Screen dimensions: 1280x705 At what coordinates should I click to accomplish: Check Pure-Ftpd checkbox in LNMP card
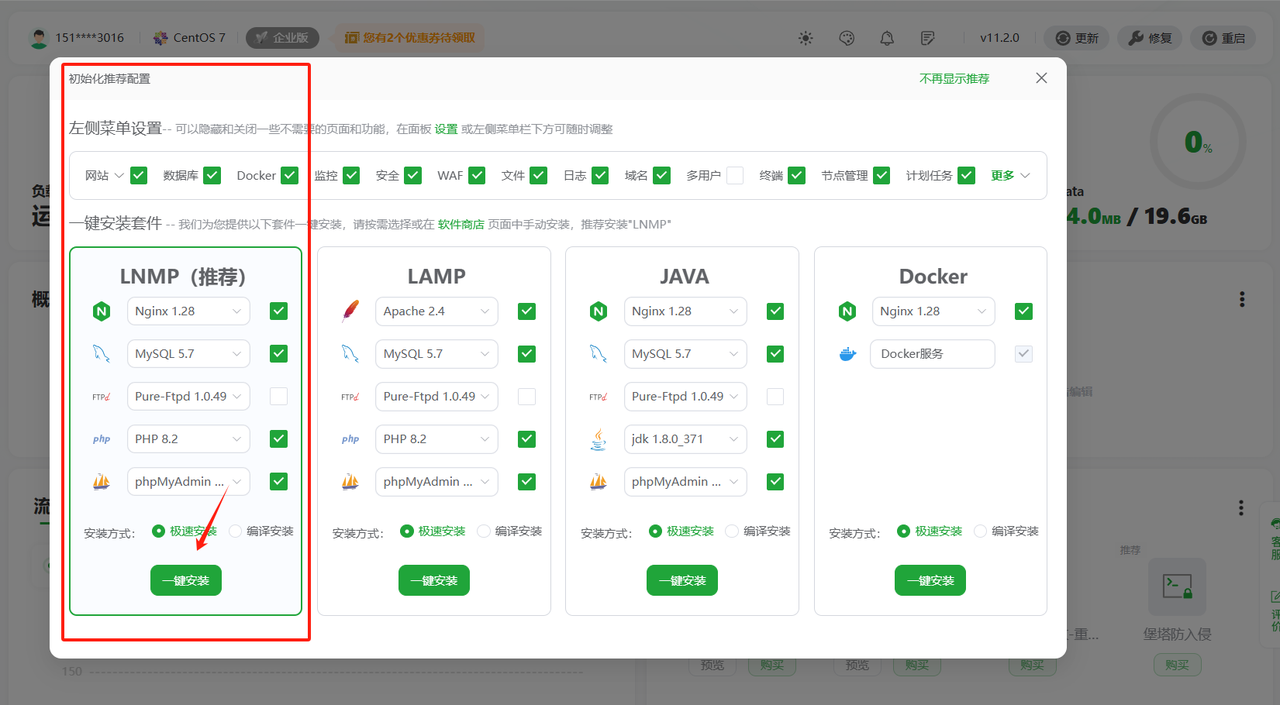(x=278, y=397)
